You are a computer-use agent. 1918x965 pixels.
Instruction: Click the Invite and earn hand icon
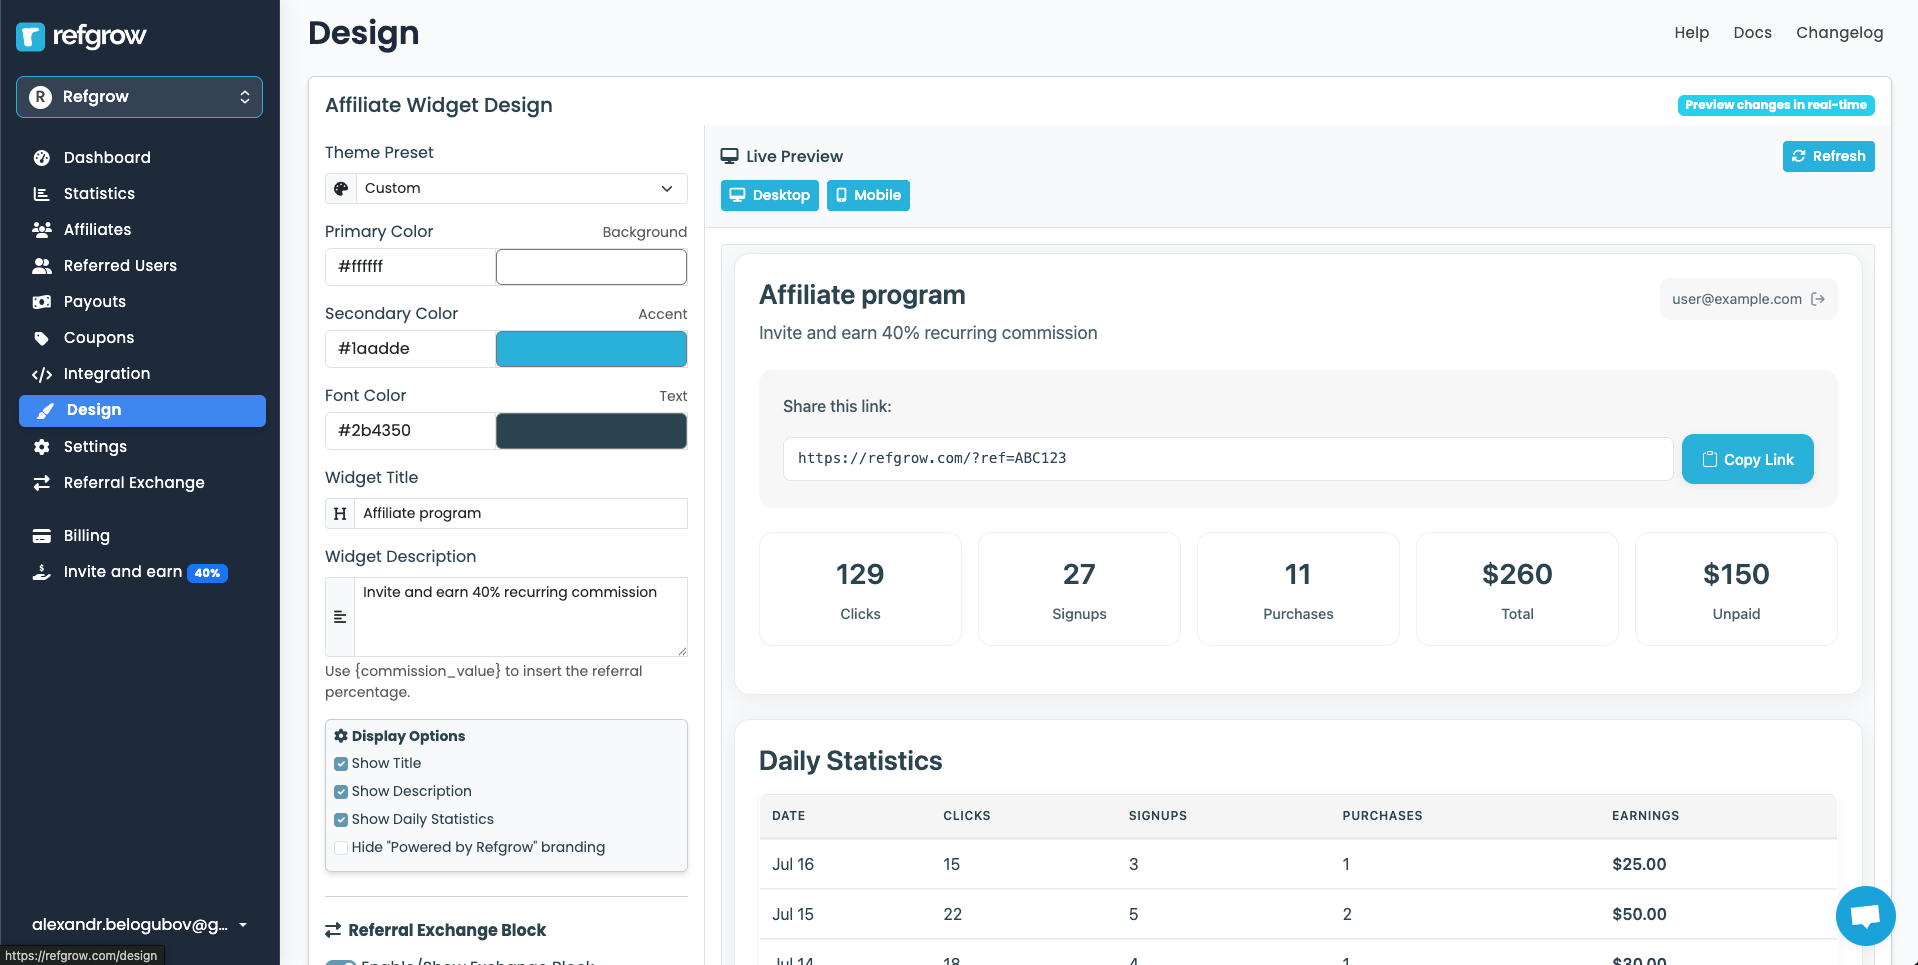[41, 572]
